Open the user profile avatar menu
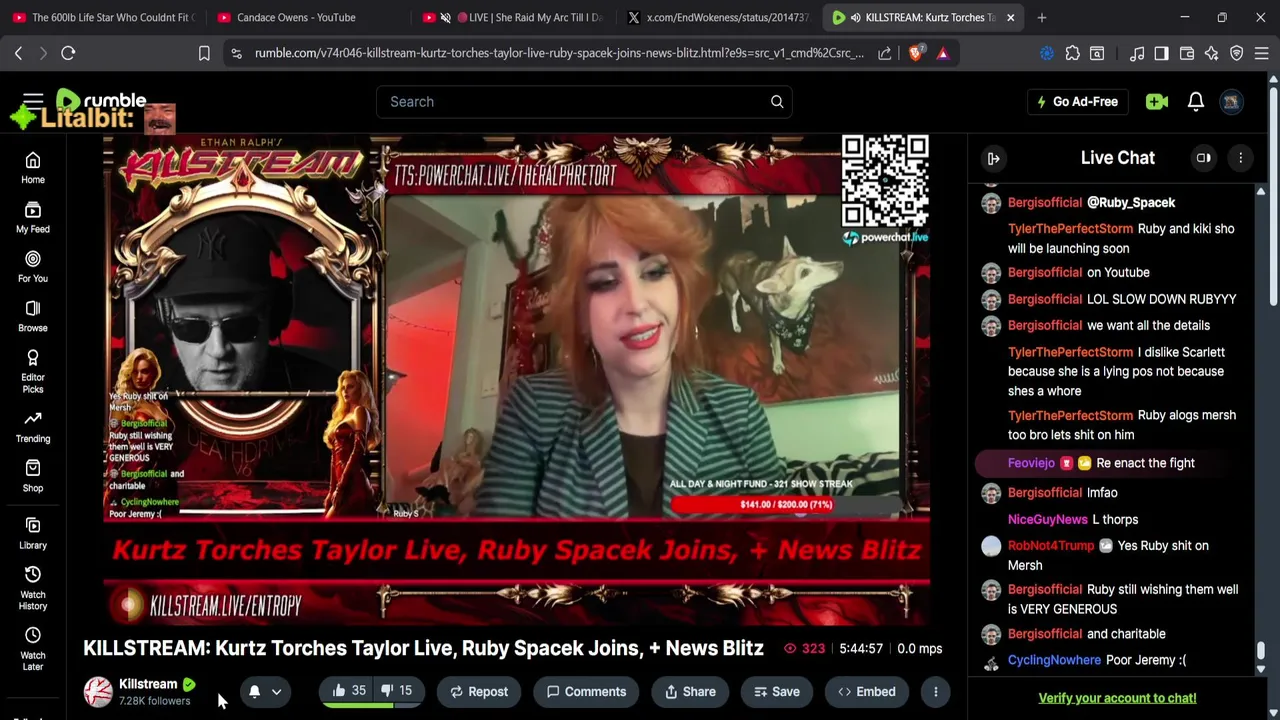The width and height of the screenshot is (1280, 720). [x=1232, y=101]
